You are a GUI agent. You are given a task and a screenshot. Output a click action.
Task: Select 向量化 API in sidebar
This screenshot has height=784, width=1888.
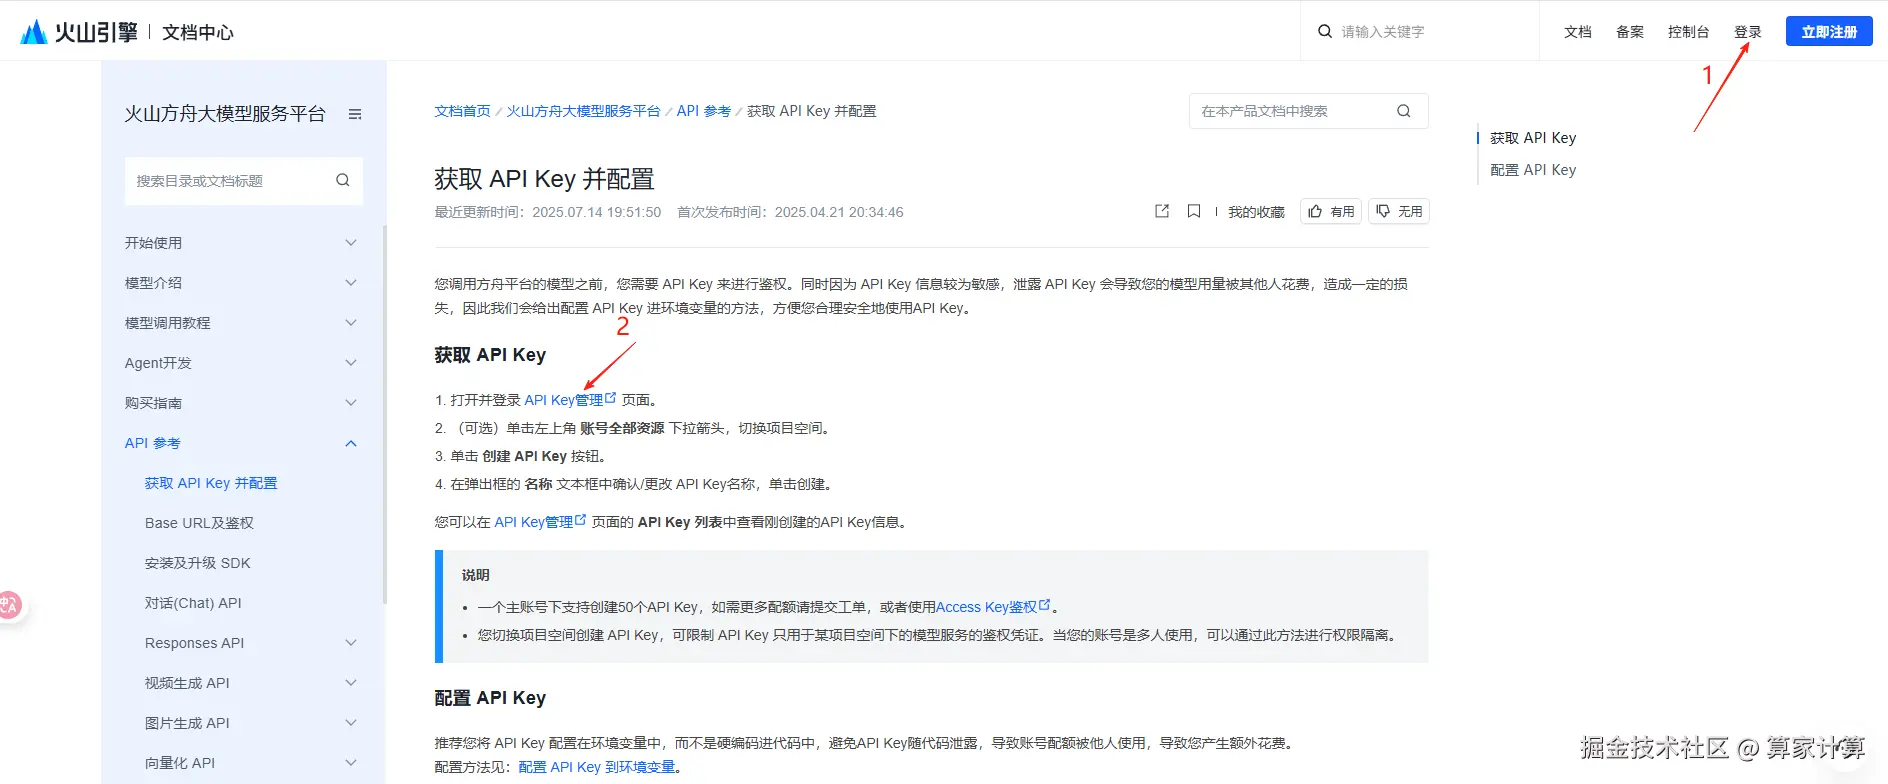tap(180, 763)
